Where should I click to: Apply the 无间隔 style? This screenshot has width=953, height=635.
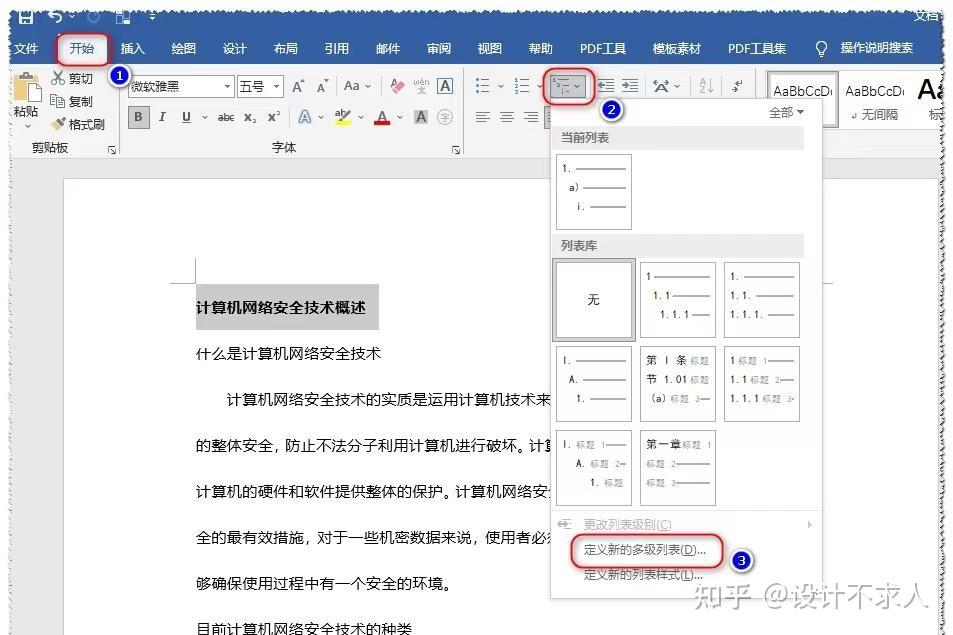tap(875, 99)
